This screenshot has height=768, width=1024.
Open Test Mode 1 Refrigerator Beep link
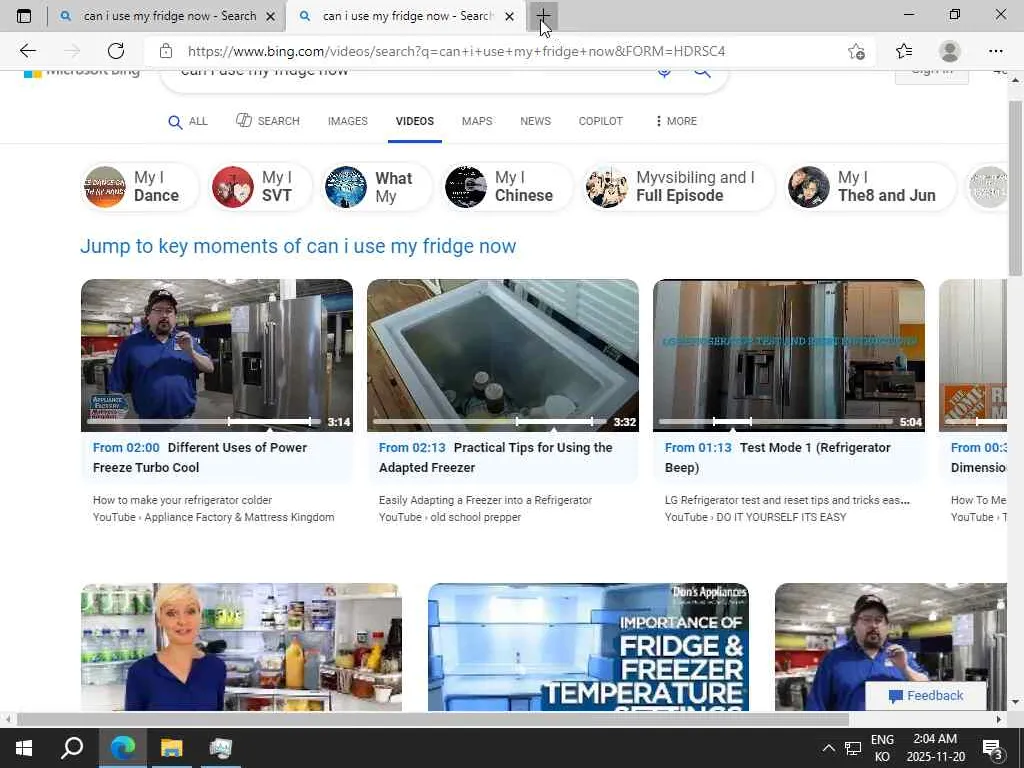[x=778, y=458]
